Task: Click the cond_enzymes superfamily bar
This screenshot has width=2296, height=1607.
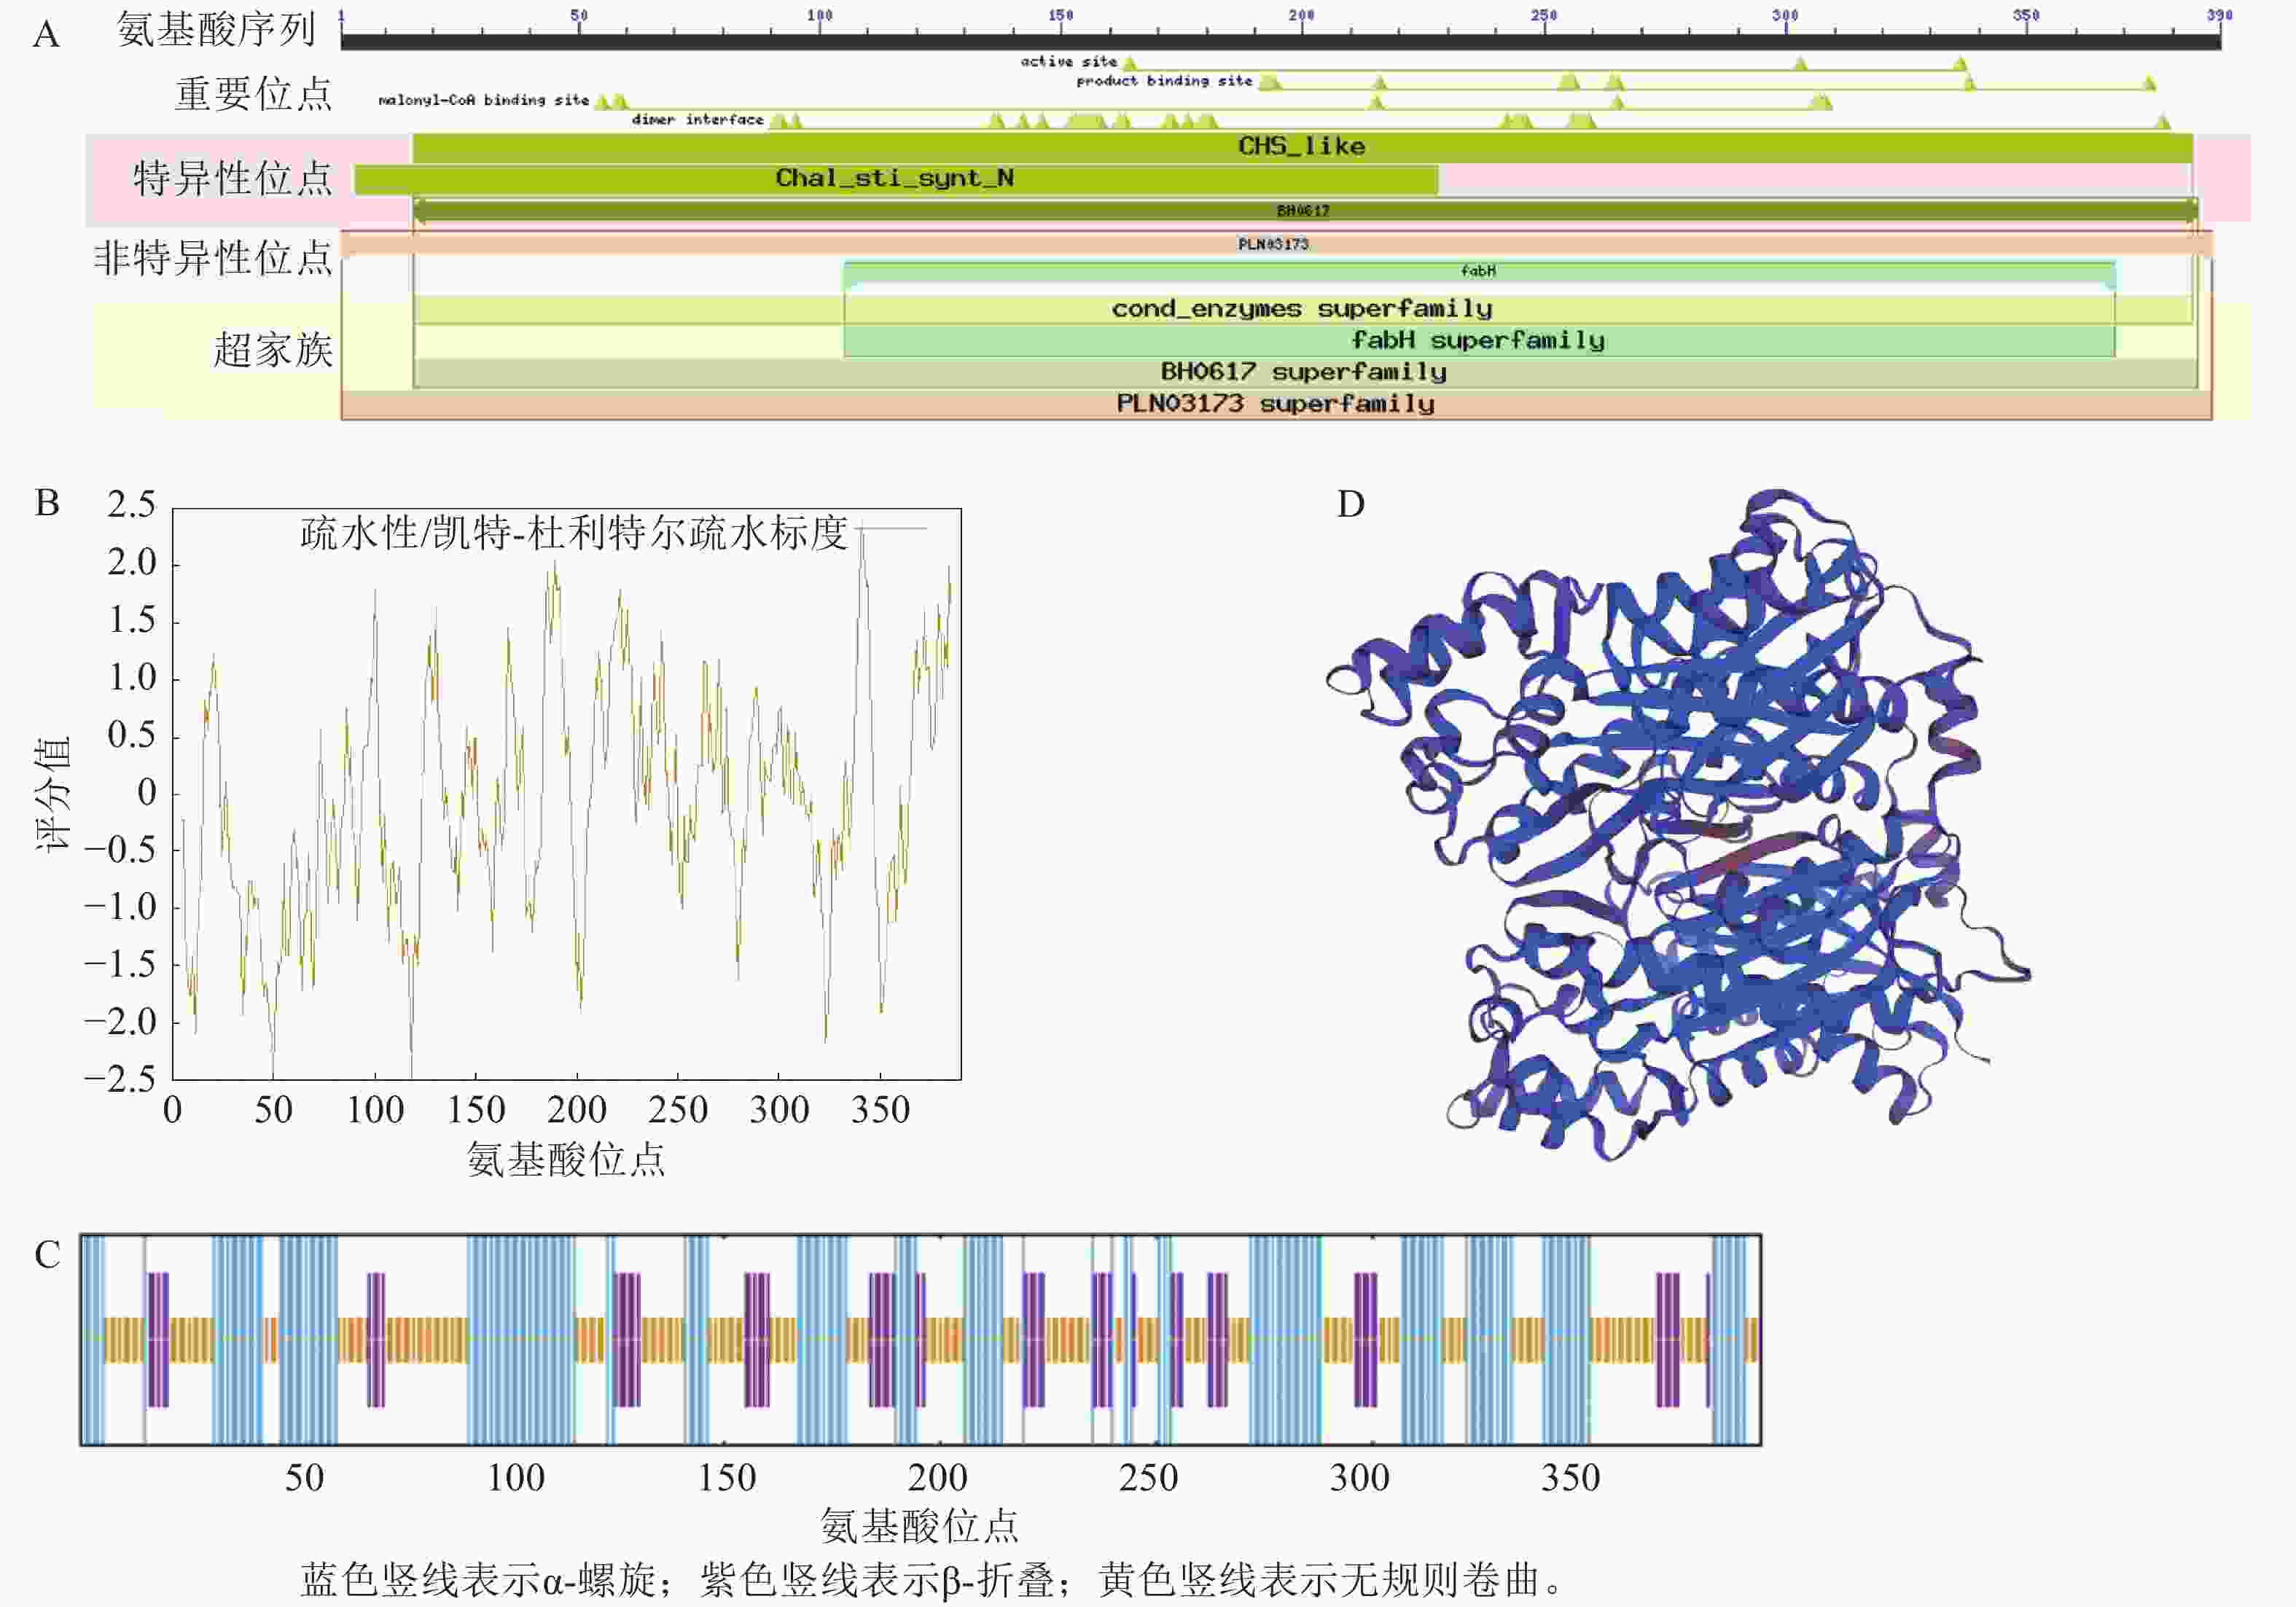Action: tap(1301, 309)
